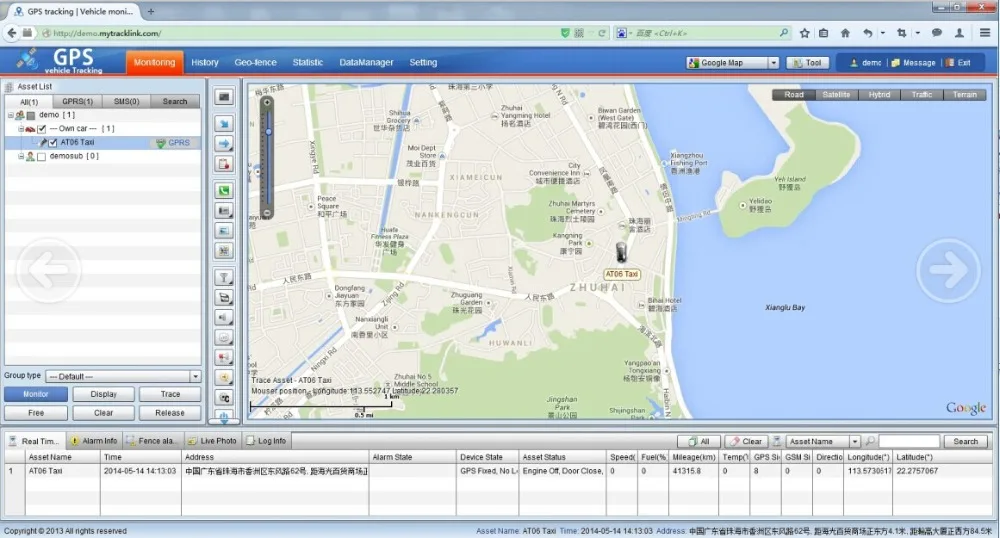Uncheck the AT06 Taxi checkbox
This screenshot has height=538, width=1000.
(x=53, y=143)
